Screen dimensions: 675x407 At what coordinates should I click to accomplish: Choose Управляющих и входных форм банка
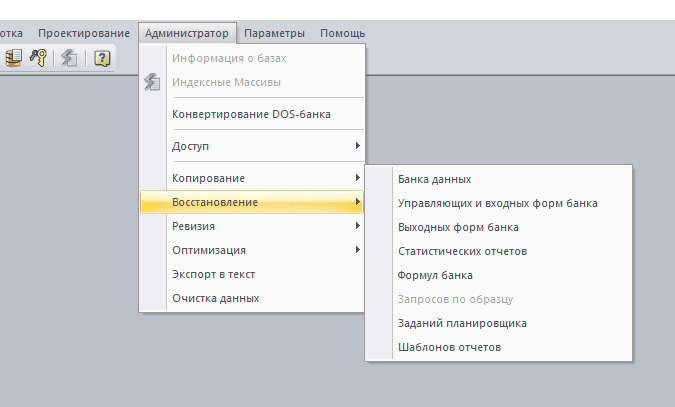click(x=497, y=203)
